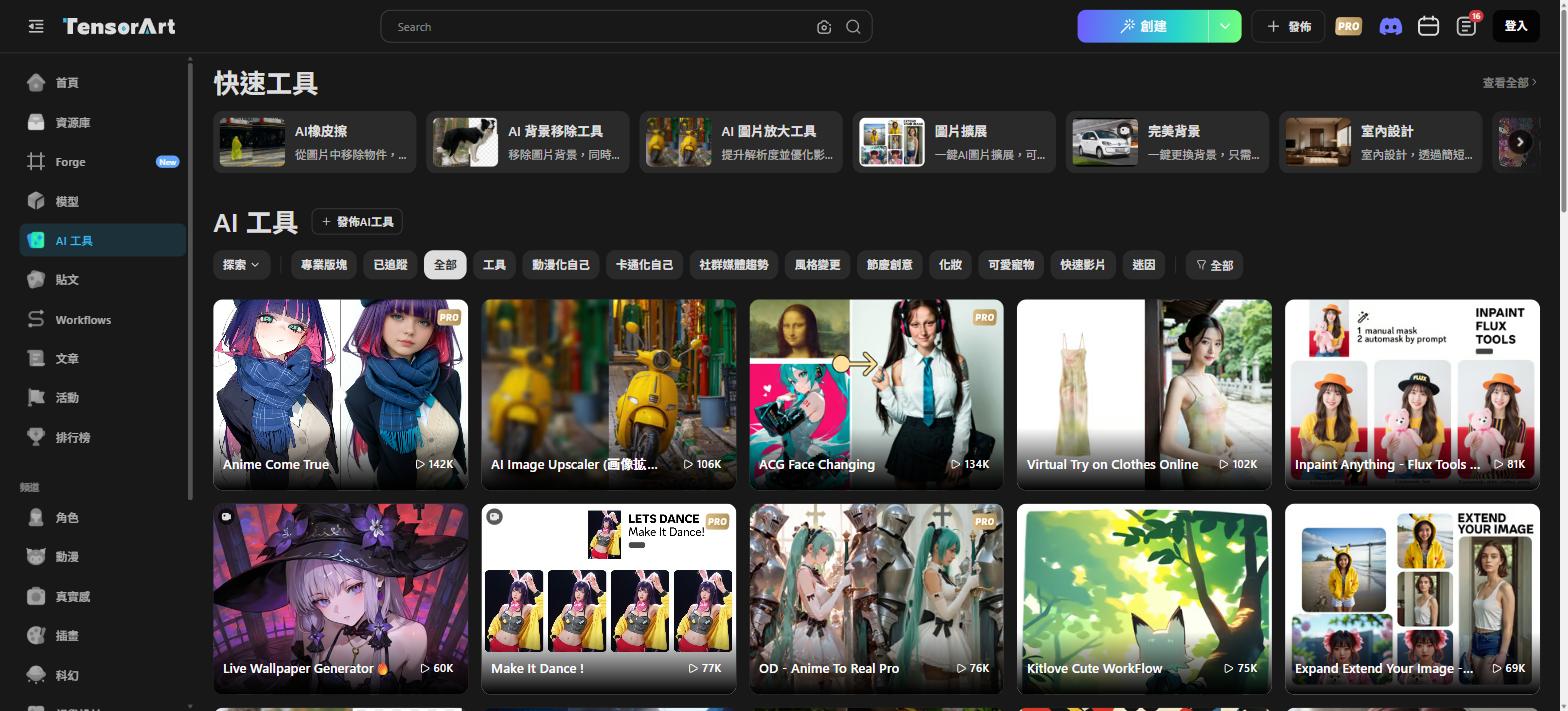Select the 動漫化自己 tab
This screenshot has height=711, width=1568.
[x=560, y=265]
